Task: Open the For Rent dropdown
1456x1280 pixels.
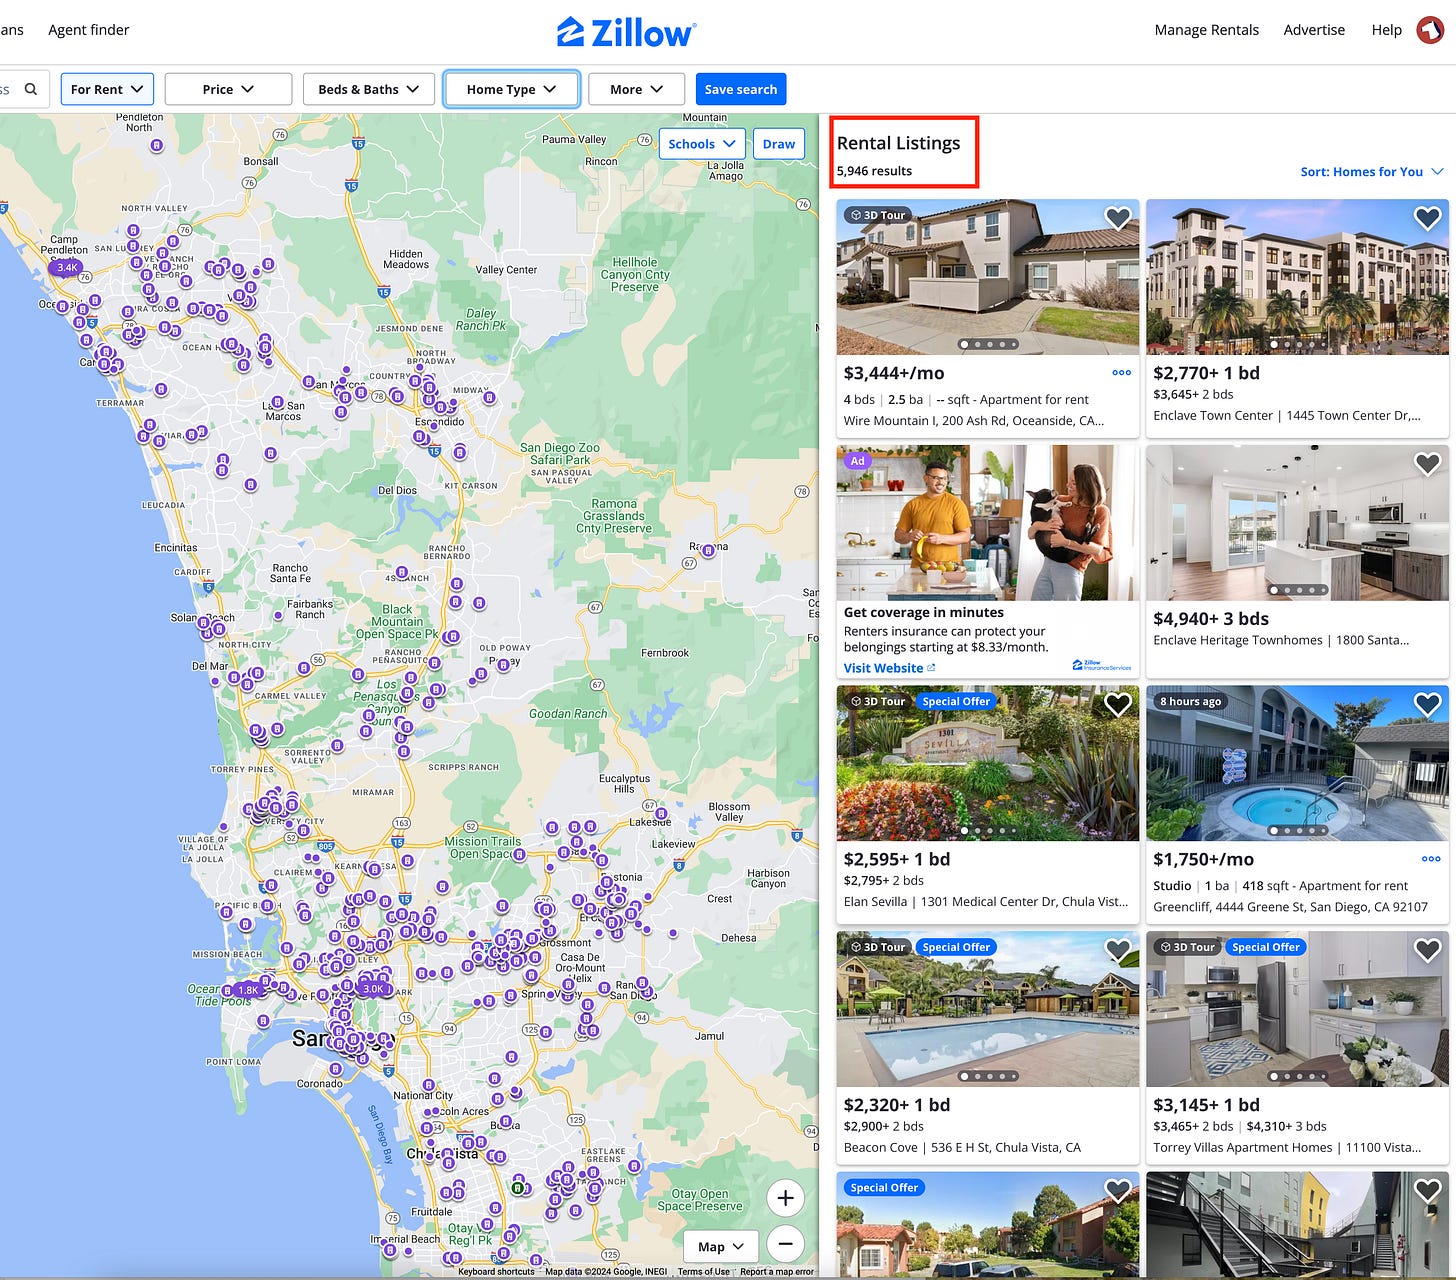Action: (107, 89)
